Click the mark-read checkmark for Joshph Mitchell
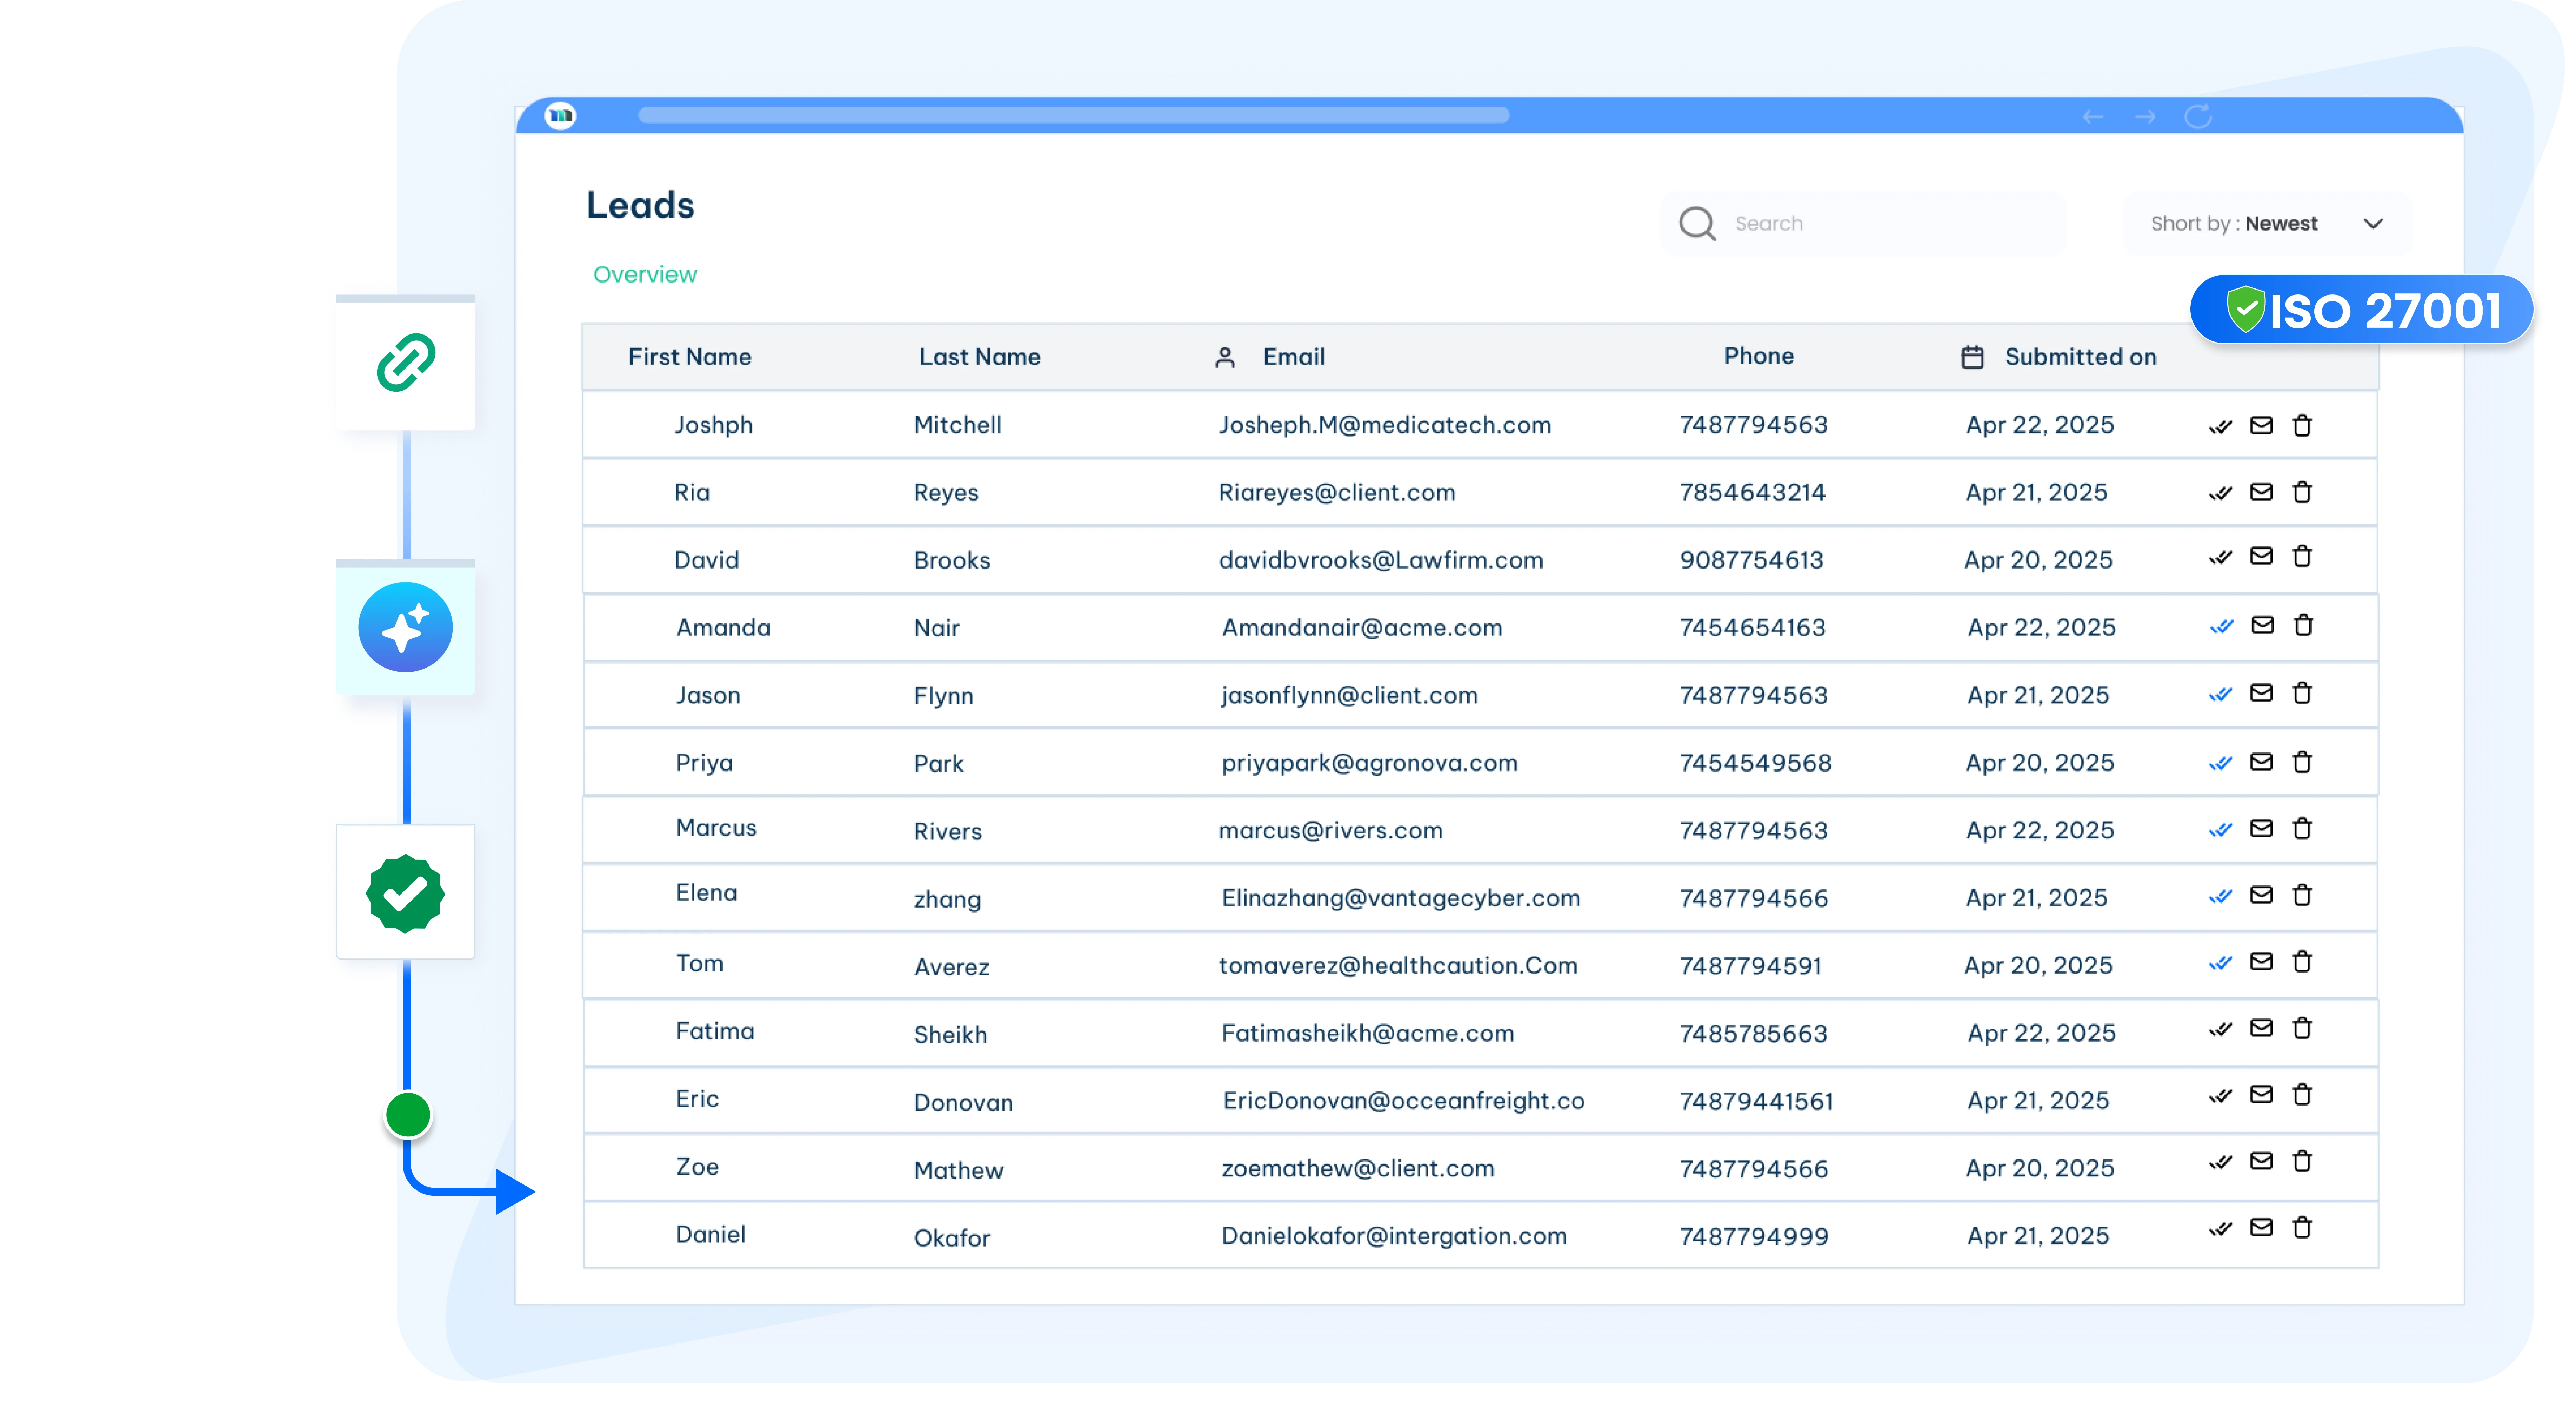 2220,427
